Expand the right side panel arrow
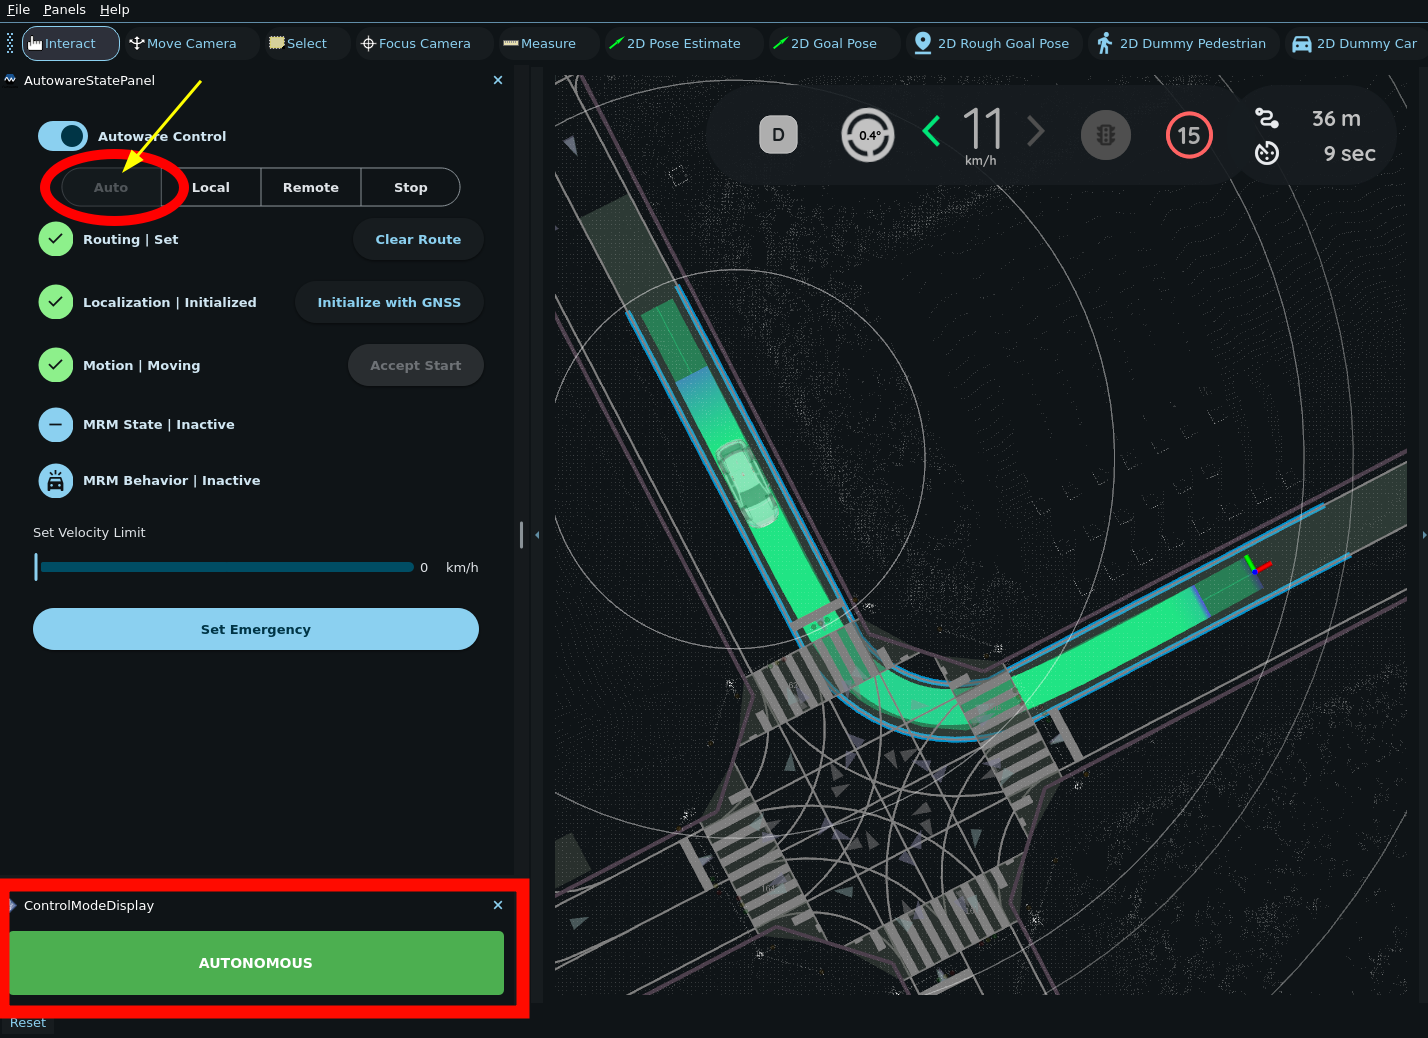 tap(1423, 535)
